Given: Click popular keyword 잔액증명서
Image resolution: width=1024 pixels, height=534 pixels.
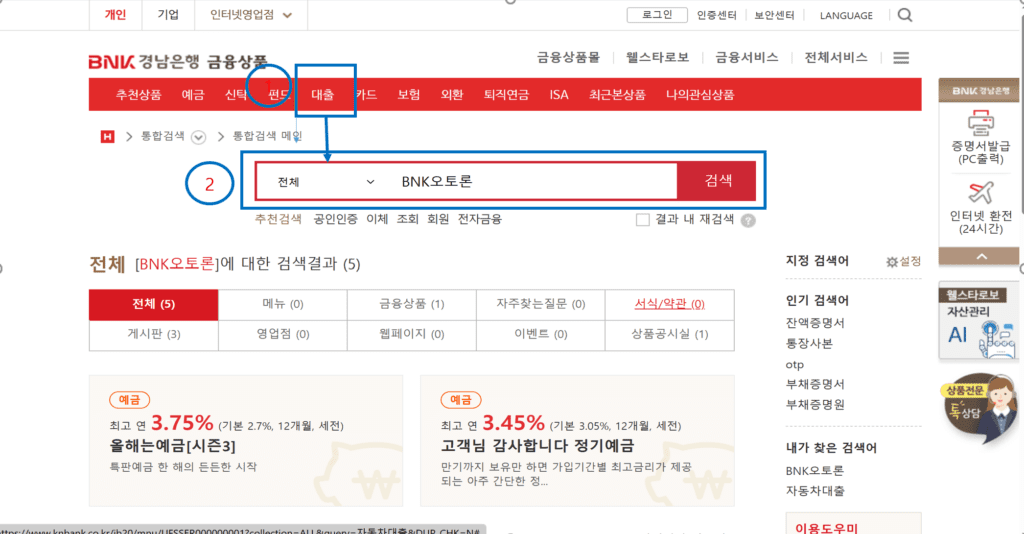Looking at the screenshot, I should click(x=815, y=323).
